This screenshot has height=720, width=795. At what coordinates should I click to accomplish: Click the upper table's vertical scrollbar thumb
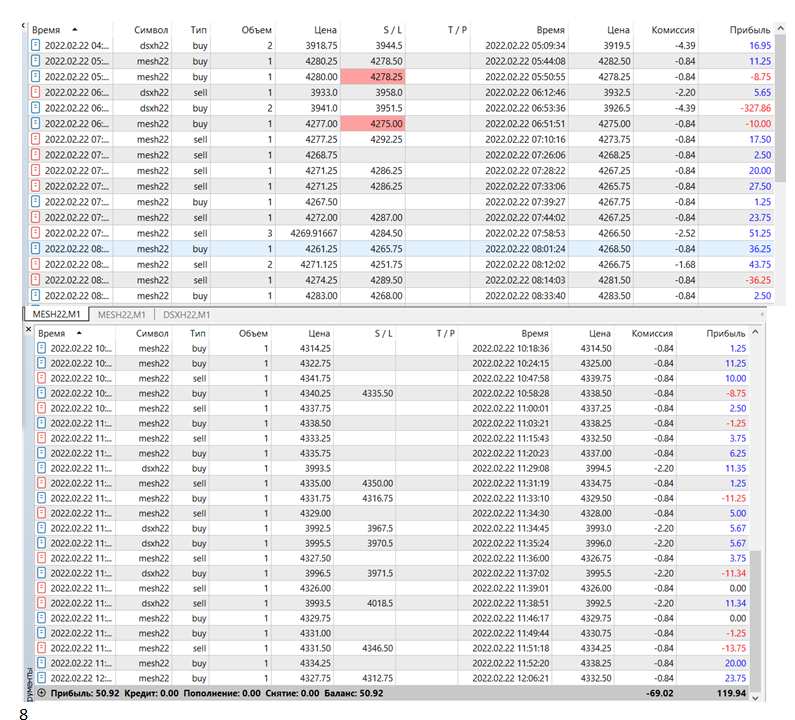781,109
